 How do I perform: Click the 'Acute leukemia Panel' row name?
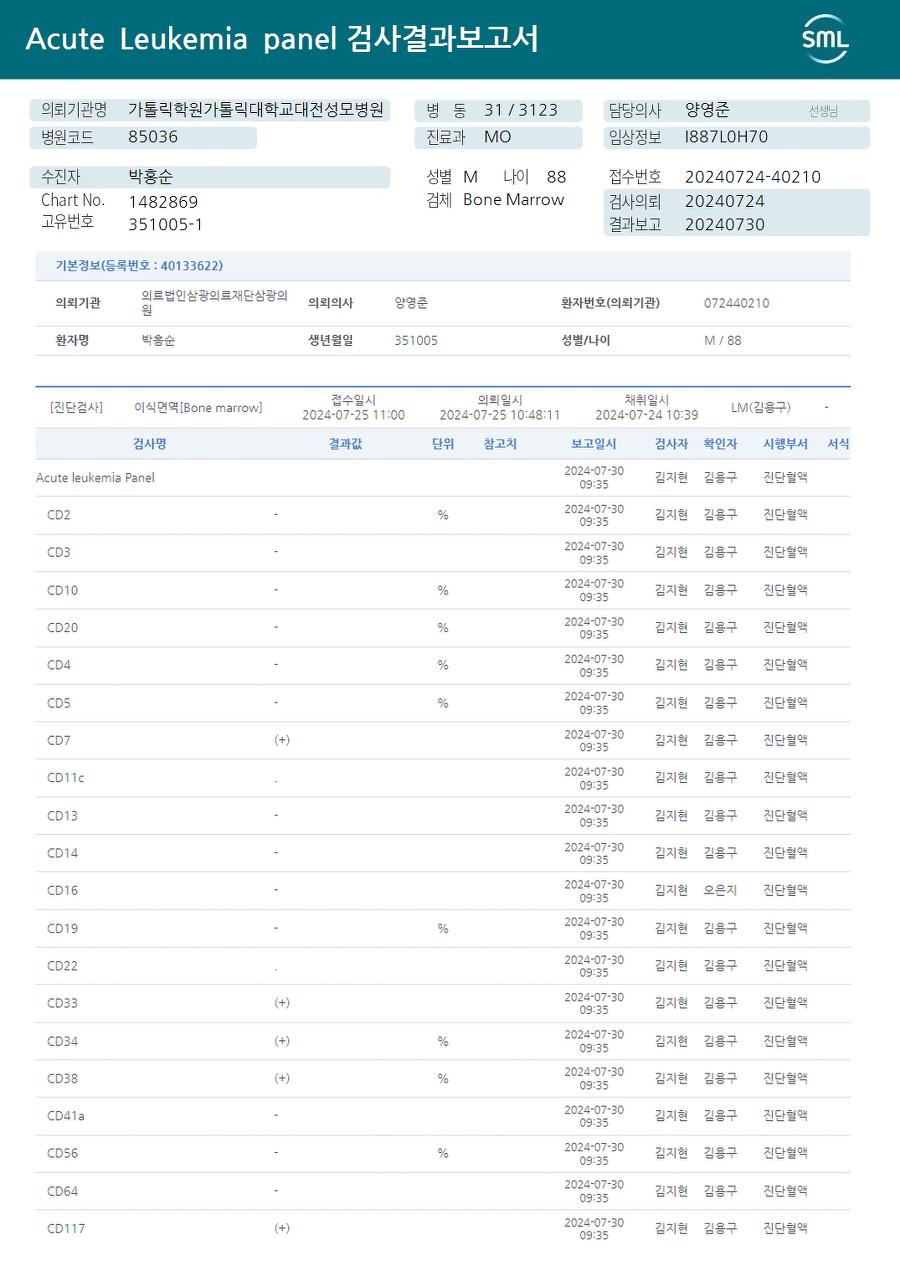[95, 478]
